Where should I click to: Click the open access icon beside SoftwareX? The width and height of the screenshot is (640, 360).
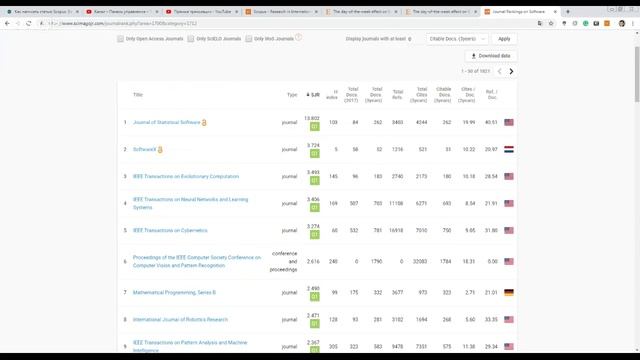[160, 150]
